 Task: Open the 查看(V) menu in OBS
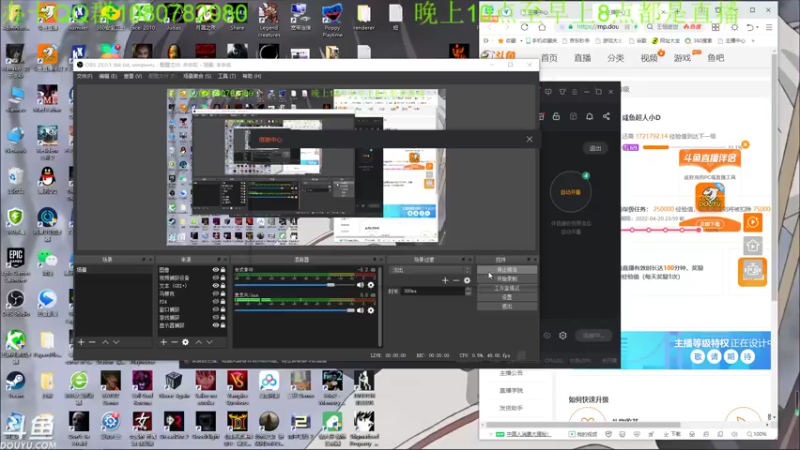pyautogui.click(x=133, y=76)
